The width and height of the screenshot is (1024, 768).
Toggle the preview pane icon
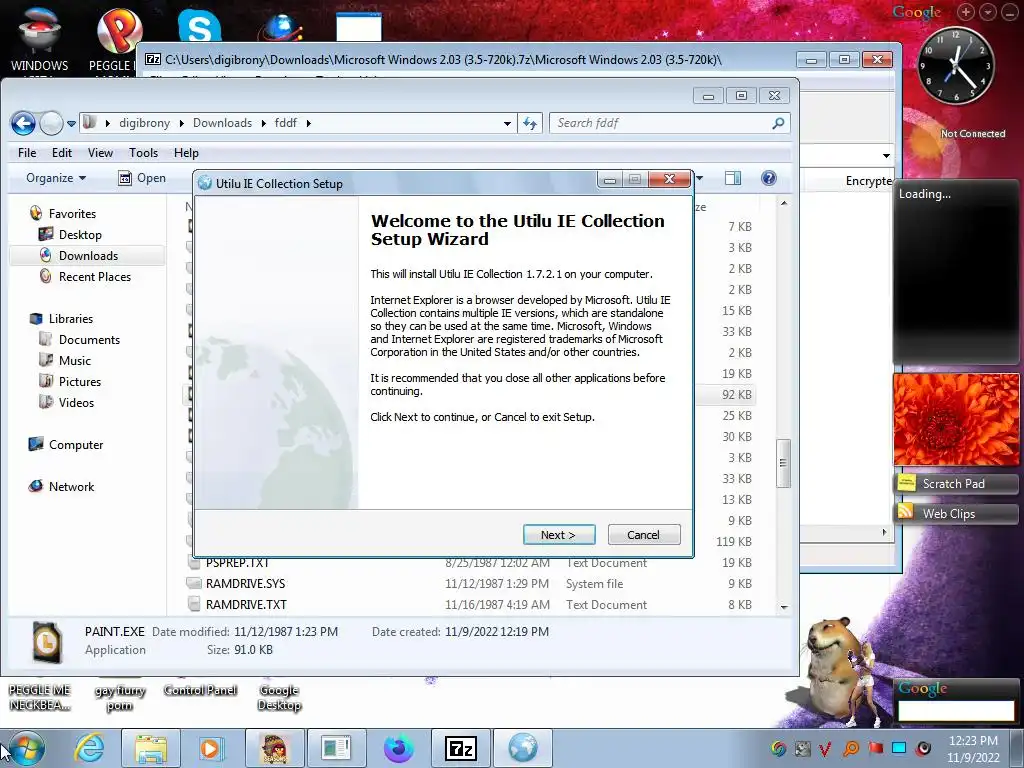click(733, 178)
